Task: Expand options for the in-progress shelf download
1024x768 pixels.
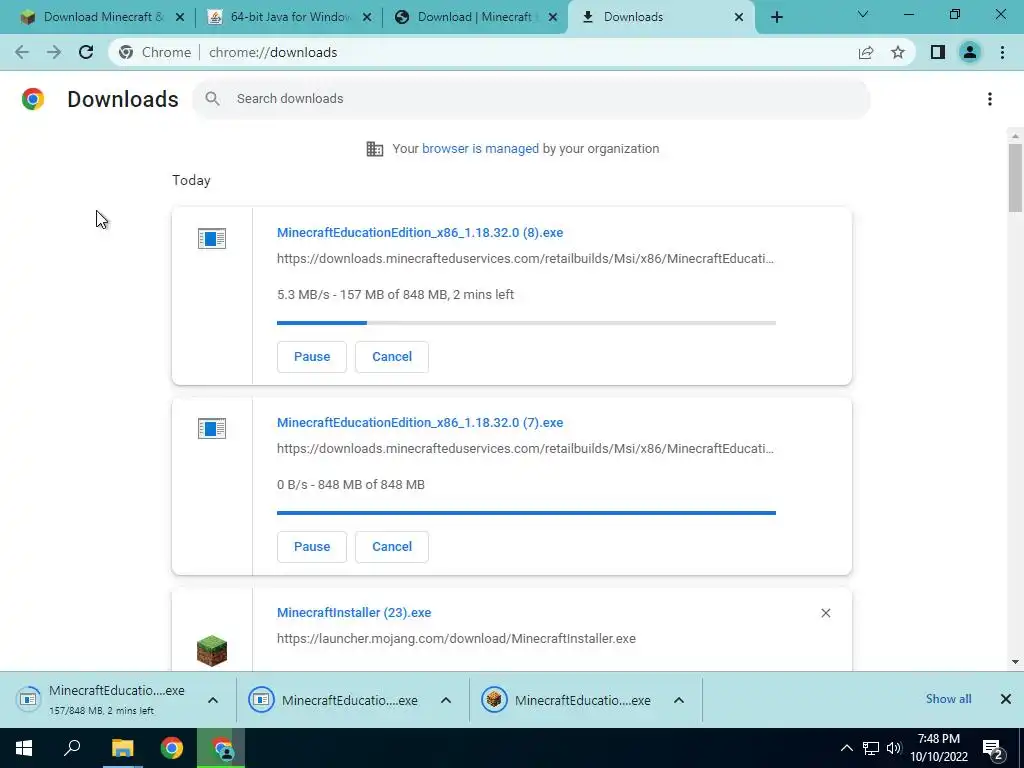Action: pyautogui.click(x=213, y=700)
